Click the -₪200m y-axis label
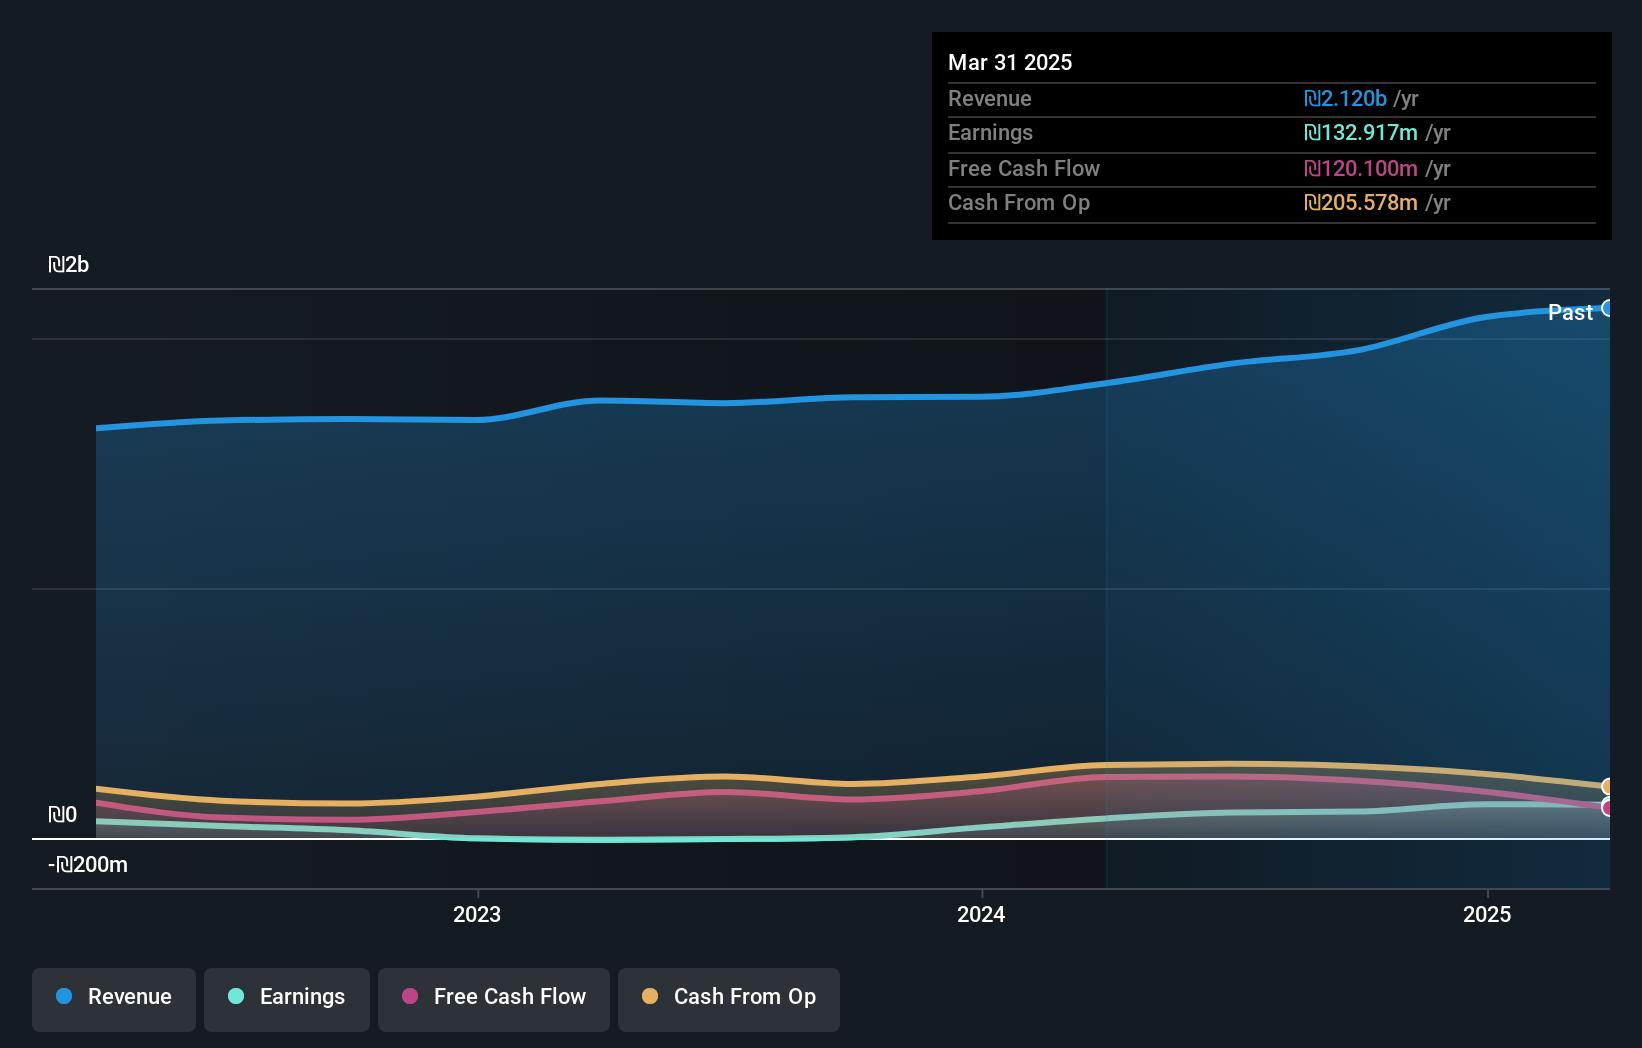This screenshot has width=1642, height=1048. tap(88, 865)
